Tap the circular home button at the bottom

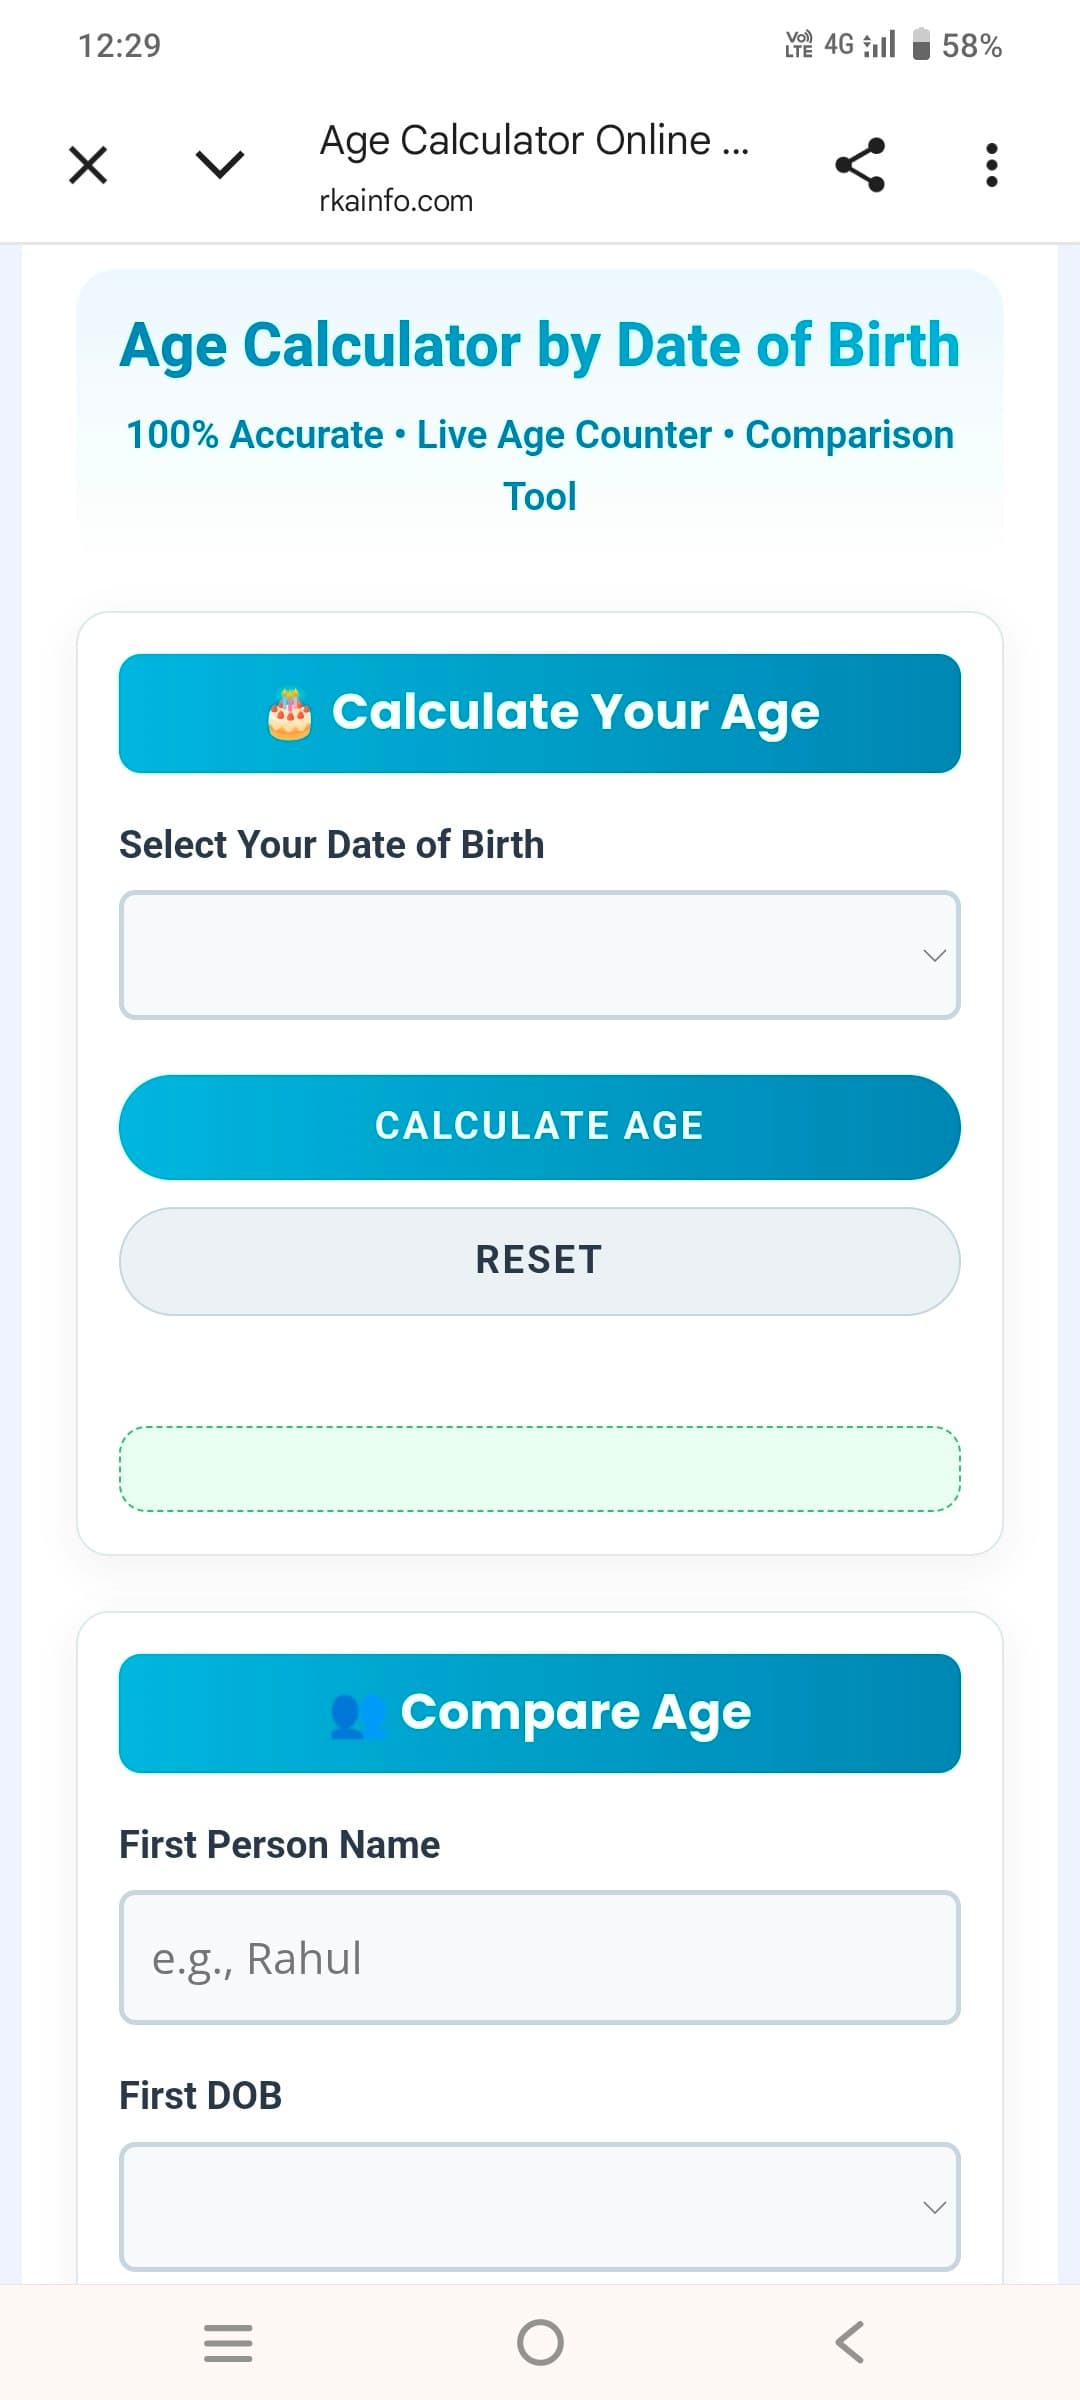pos(540,2340)
